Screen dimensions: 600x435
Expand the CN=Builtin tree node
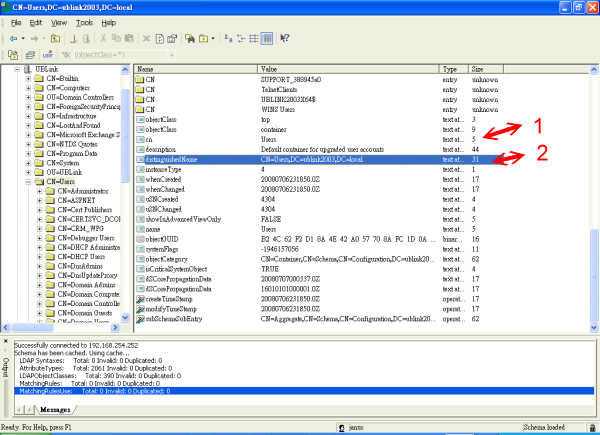[x=28, y=78]
